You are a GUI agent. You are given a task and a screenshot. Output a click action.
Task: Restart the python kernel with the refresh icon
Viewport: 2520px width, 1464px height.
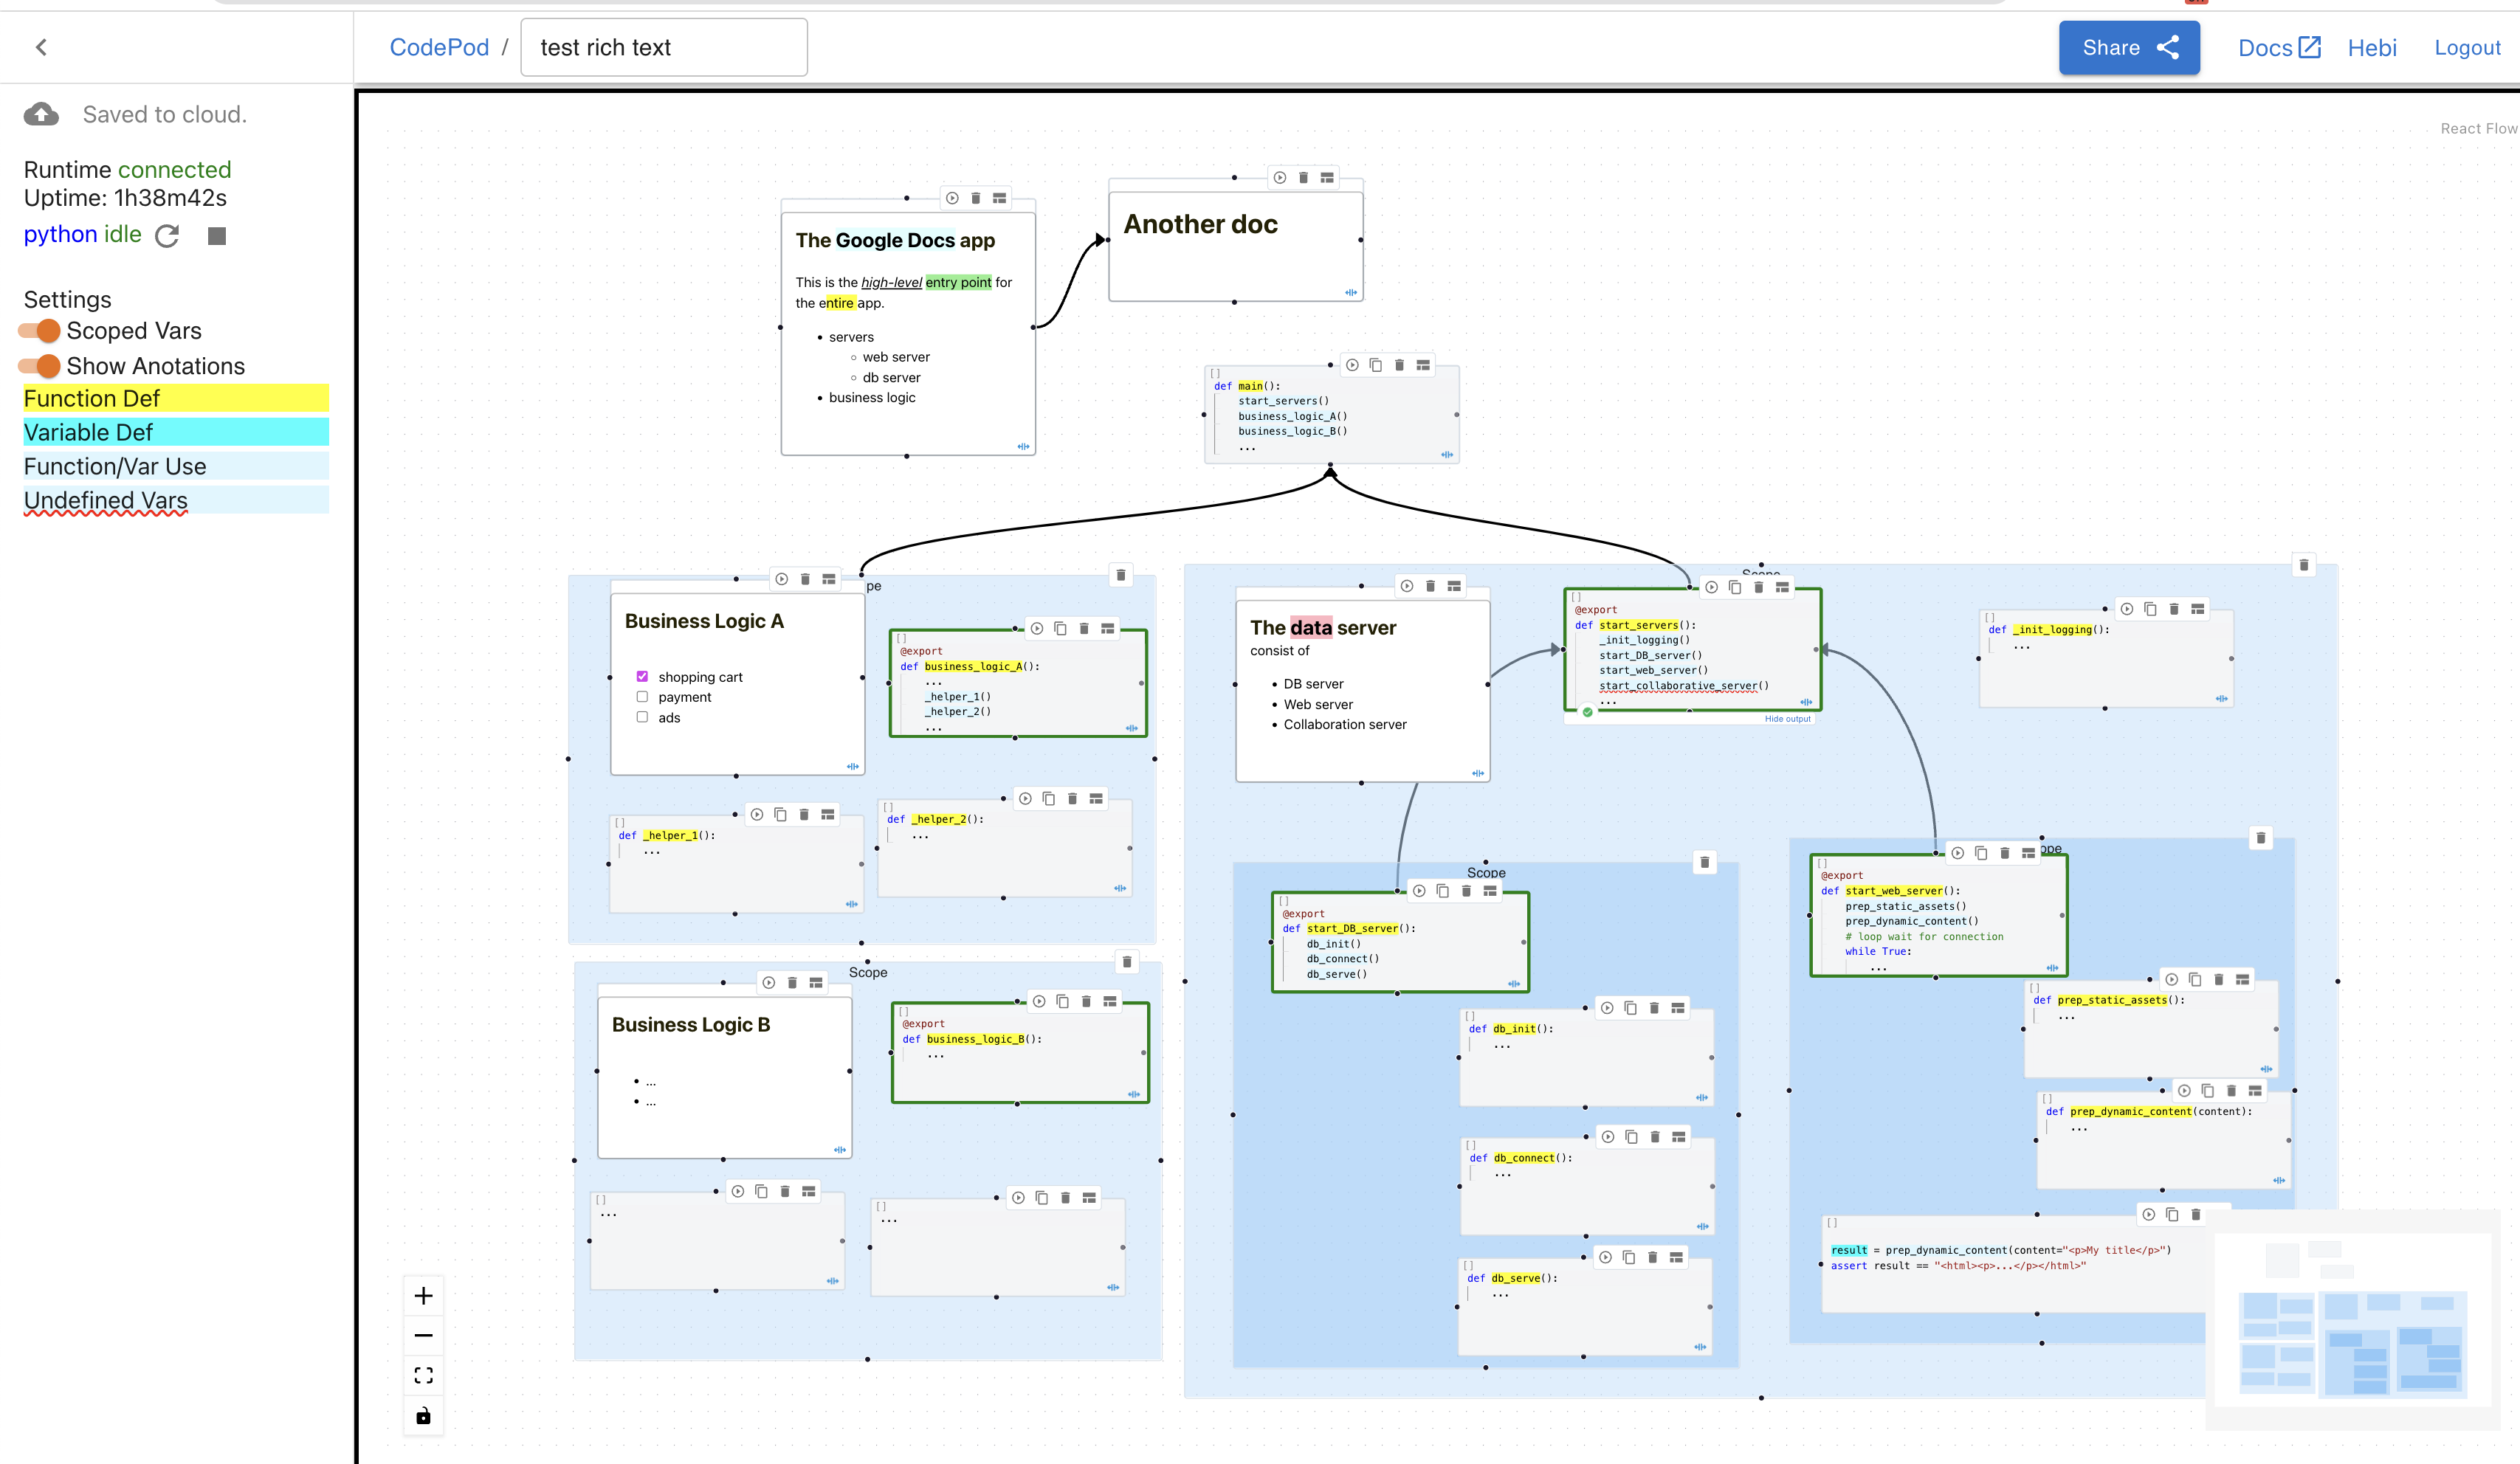pos(167,236)
